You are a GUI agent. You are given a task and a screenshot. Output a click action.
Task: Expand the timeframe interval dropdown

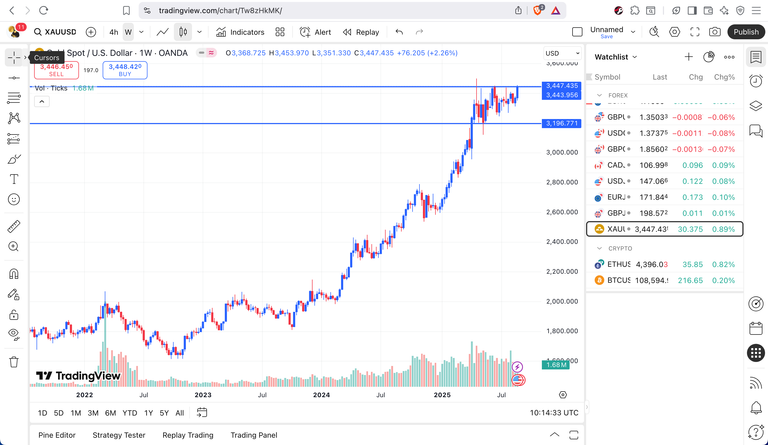[x=141, y=32]
